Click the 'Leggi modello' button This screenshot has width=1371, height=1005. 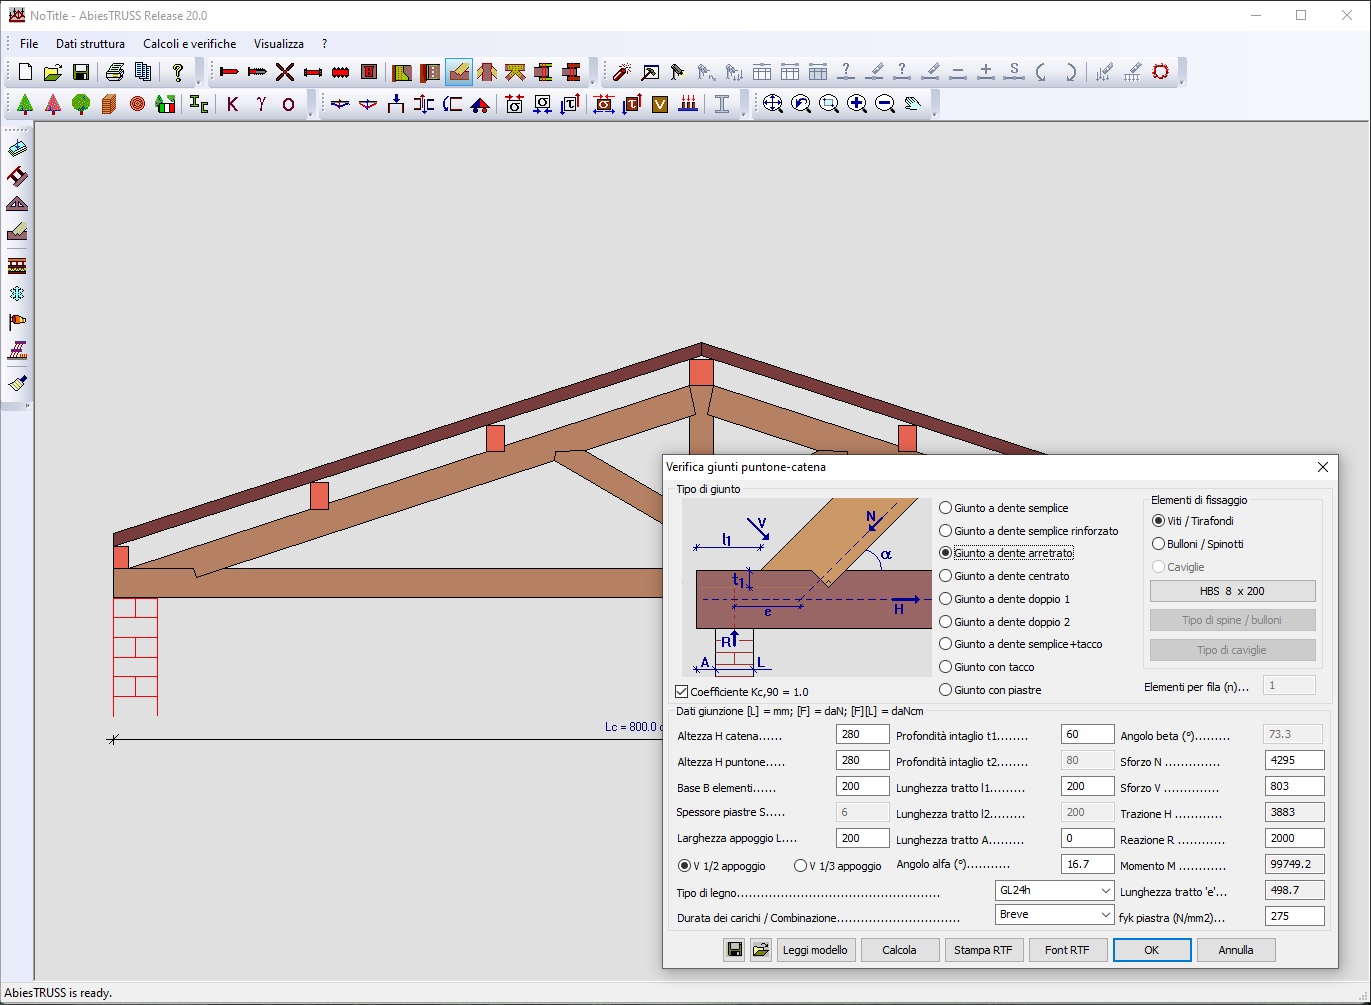(x=815, y=950)
